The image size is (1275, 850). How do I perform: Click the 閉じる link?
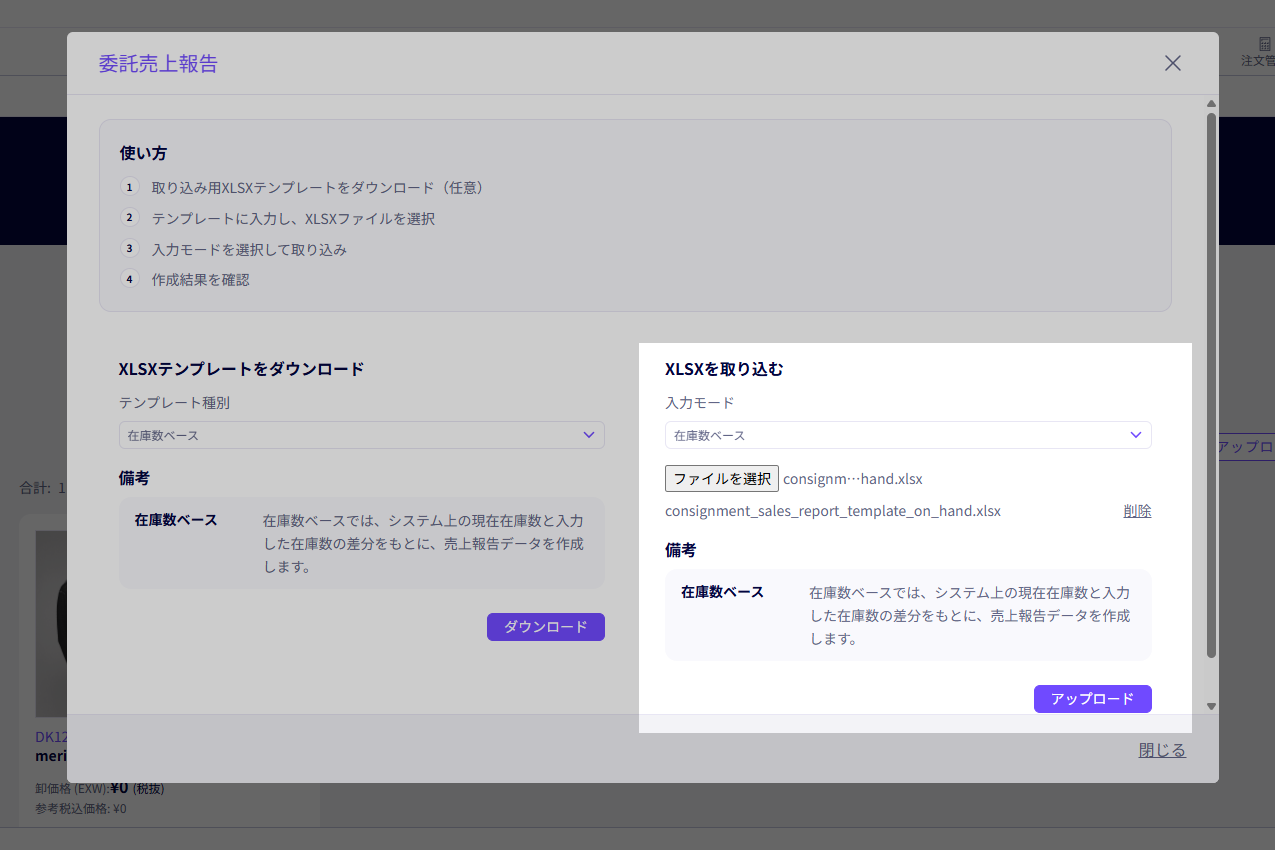click(x=1161, y=749)
